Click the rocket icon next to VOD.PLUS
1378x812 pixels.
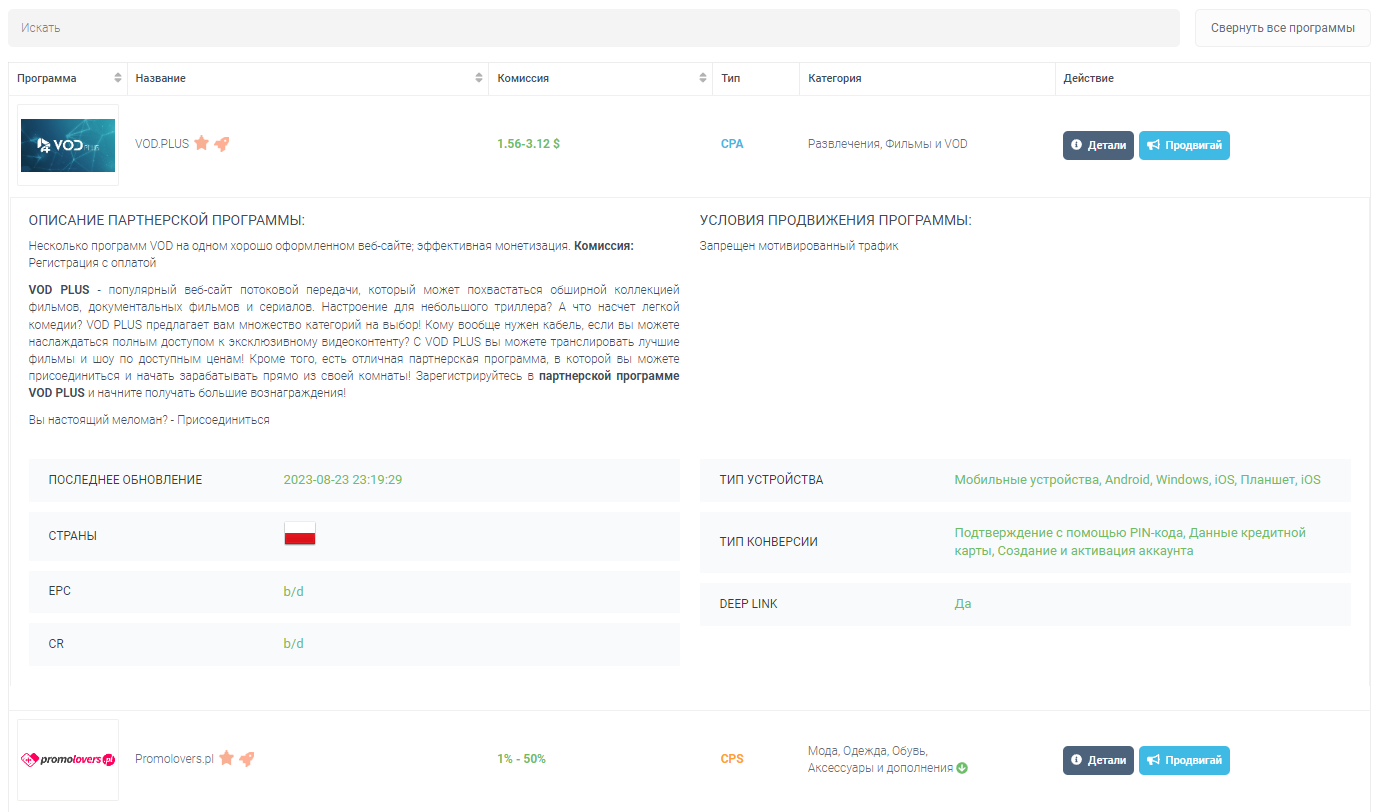[222, 143]
